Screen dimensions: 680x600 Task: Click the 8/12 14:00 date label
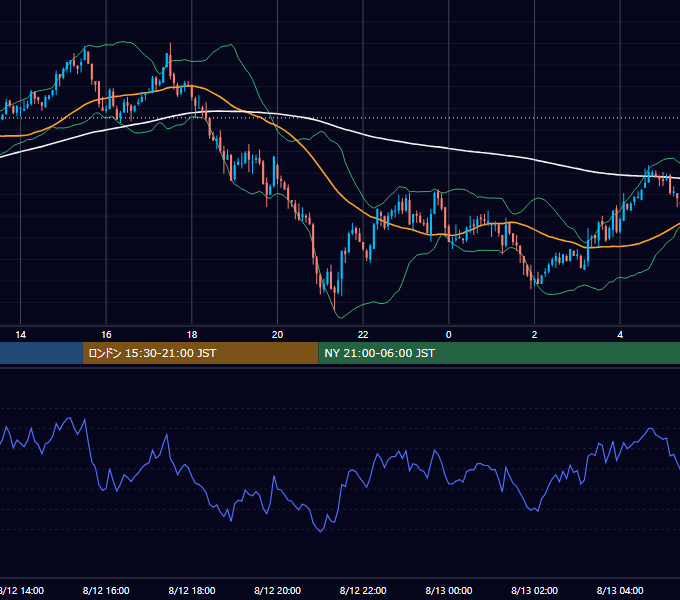point(22,590)
